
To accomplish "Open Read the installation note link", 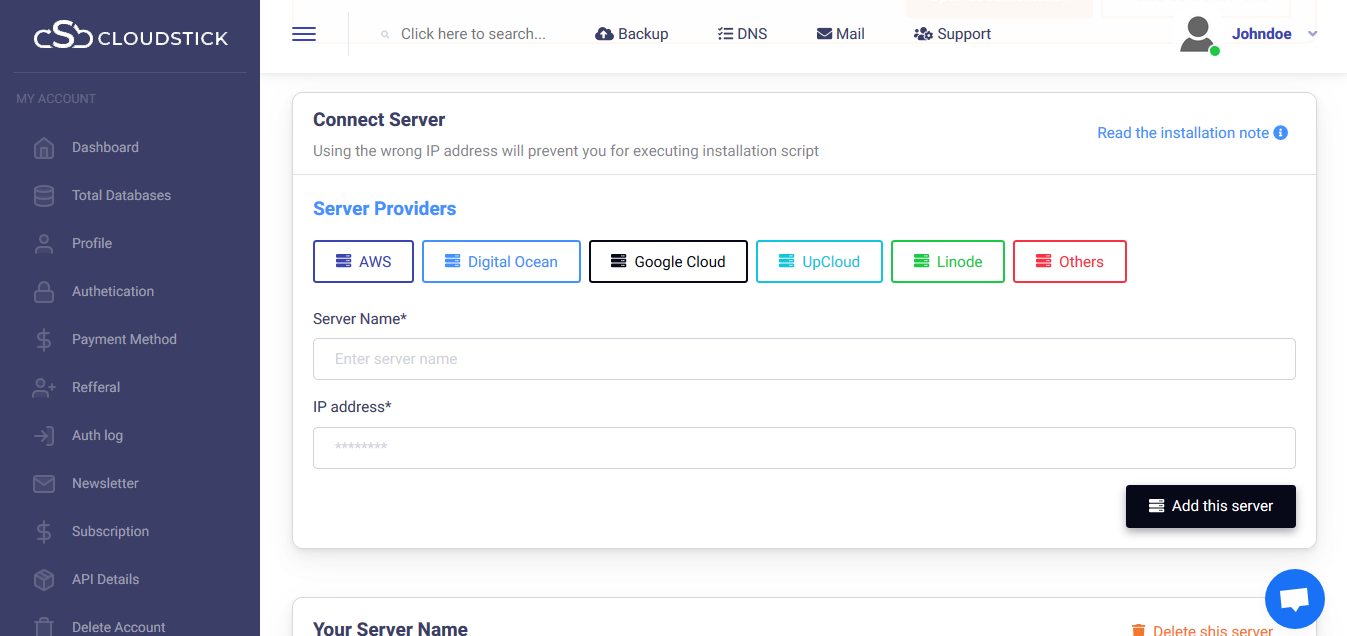I will 1182,133.
